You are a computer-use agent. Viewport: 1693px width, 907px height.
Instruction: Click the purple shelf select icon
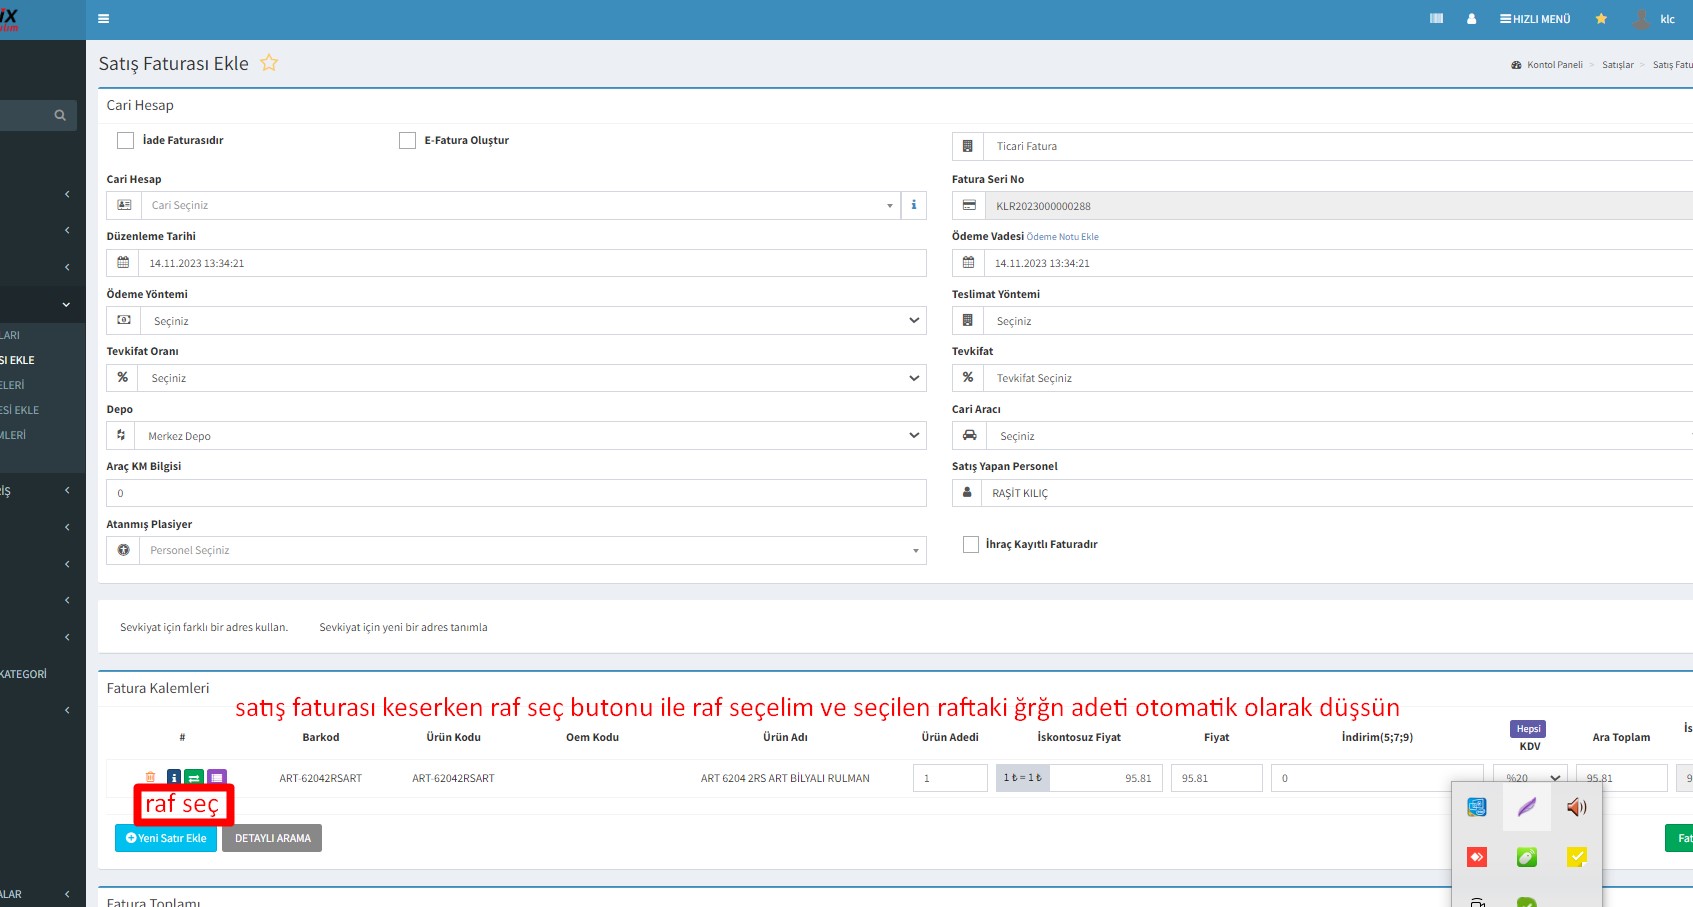[x=217, y=777]
